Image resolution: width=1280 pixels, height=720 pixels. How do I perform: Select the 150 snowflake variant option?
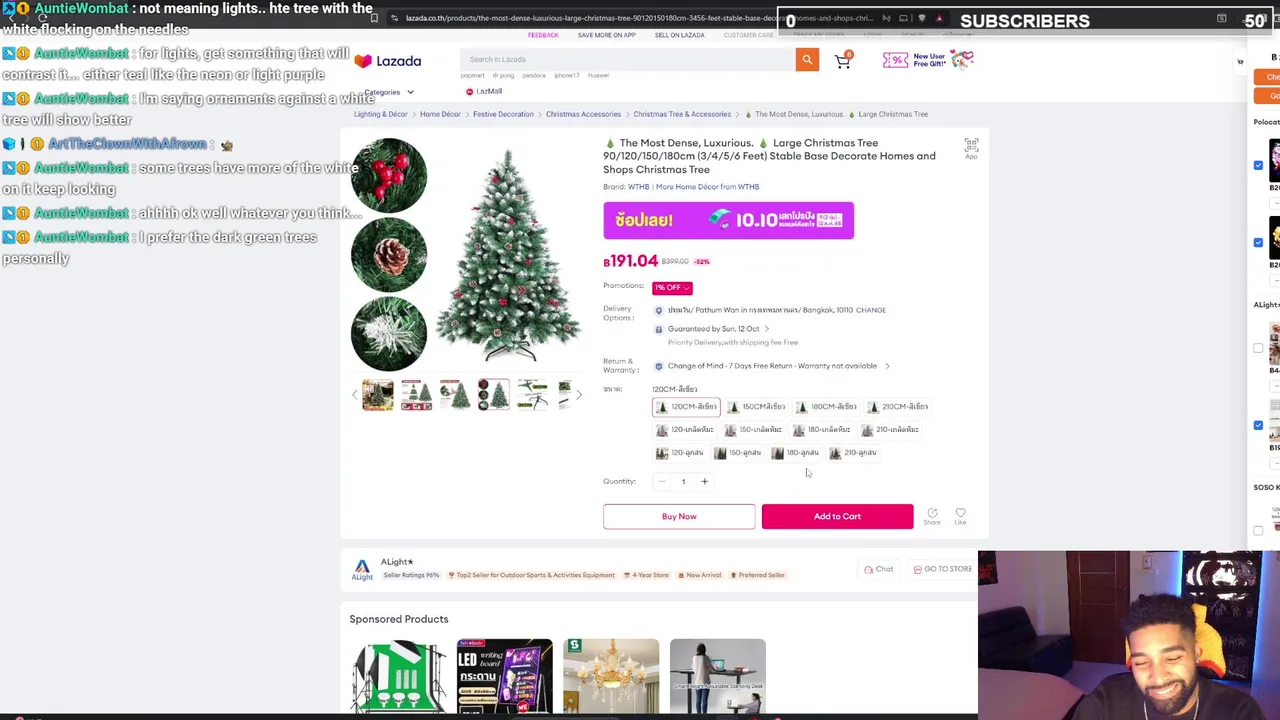coord(753,430)
